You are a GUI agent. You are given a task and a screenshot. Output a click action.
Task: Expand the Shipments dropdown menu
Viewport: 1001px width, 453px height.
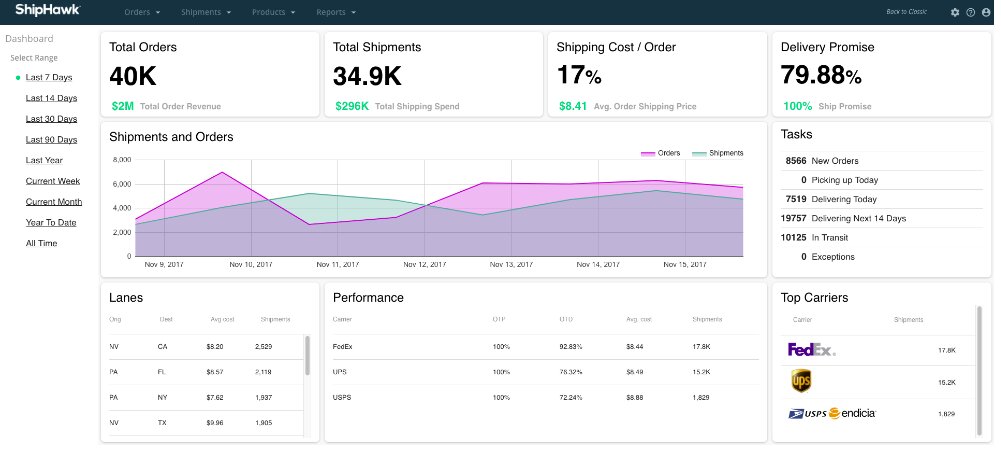[206, 12]
